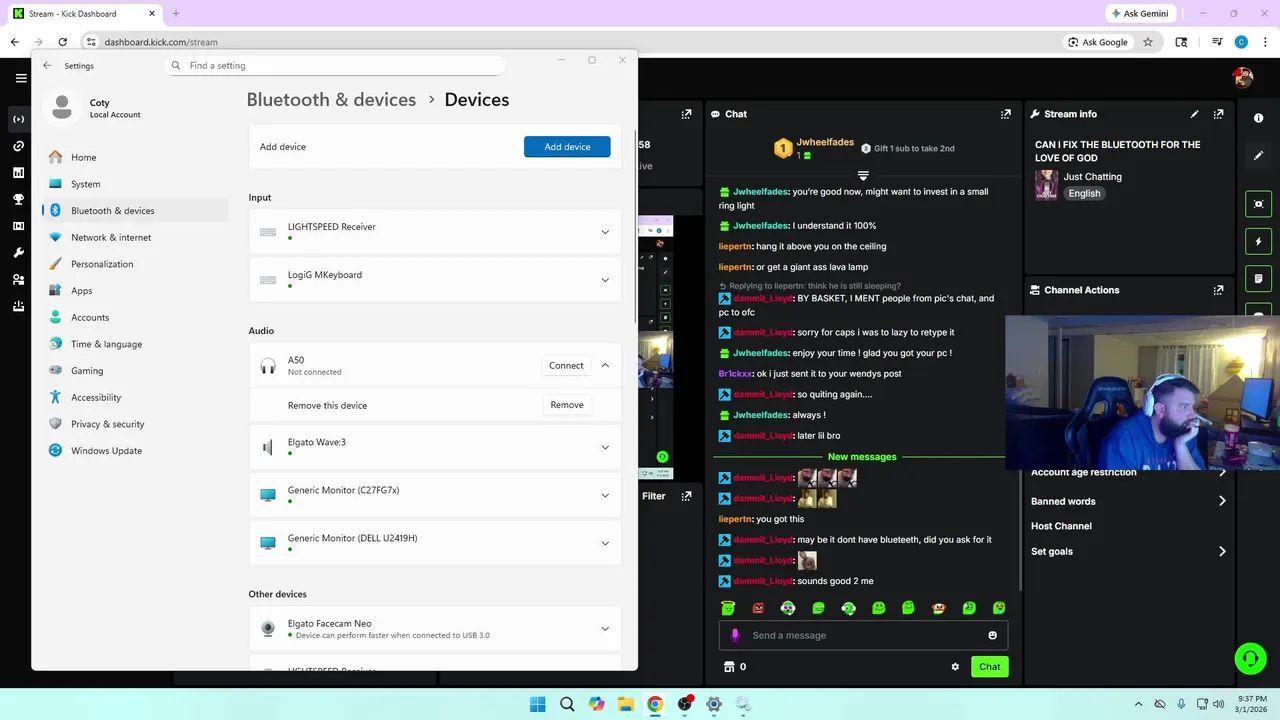1280x720 pixels.
Task: Open Banned words channel action
Action: (1129, 501)
